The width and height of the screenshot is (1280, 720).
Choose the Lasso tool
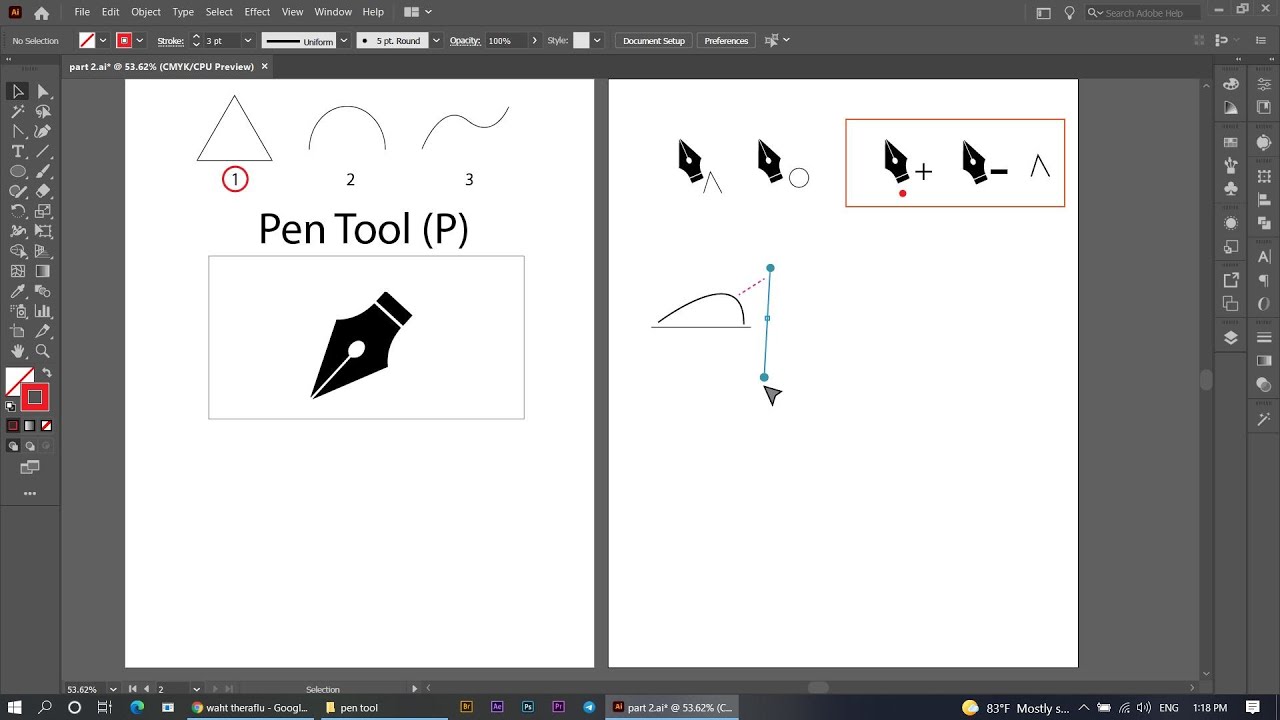point(43,112)
